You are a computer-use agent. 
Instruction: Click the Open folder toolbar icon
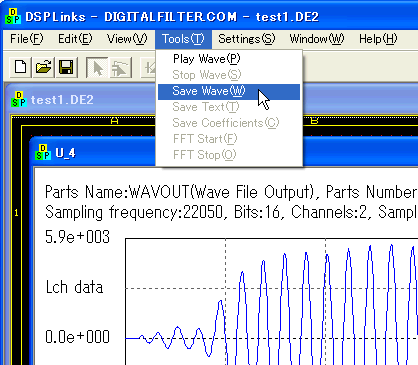pos(43,67)
